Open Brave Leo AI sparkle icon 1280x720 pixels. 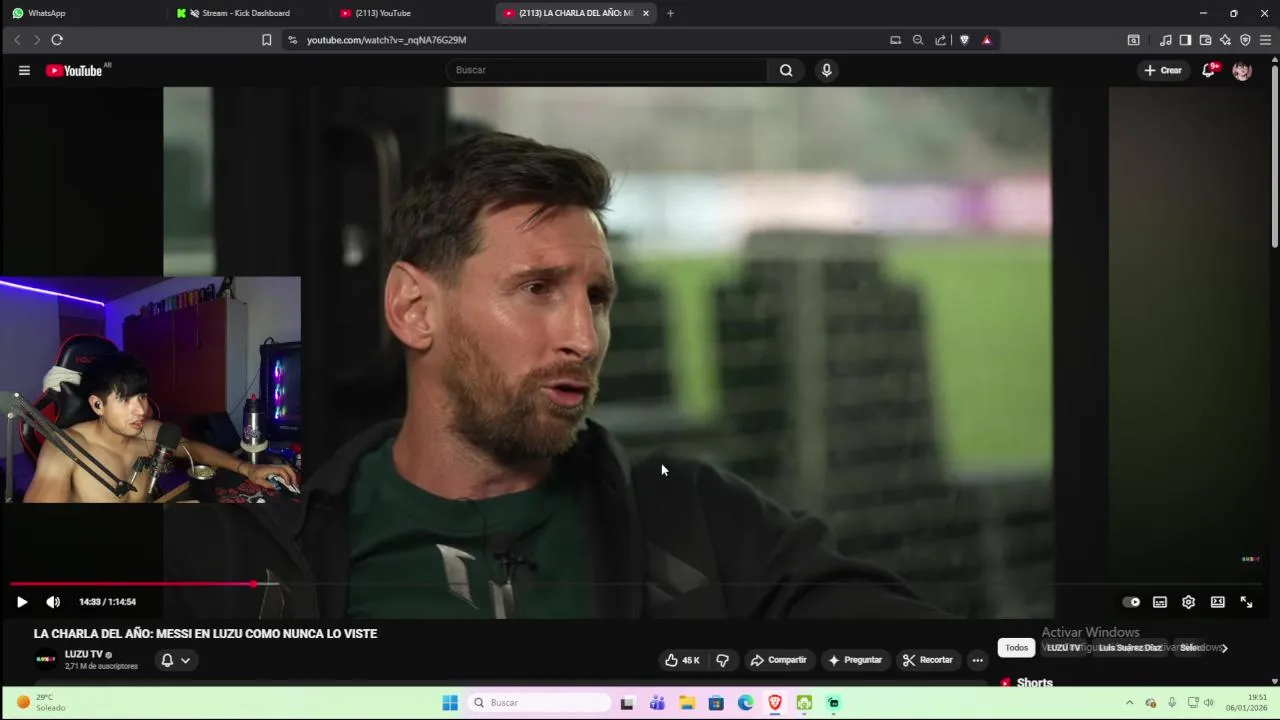(1225, 40)
